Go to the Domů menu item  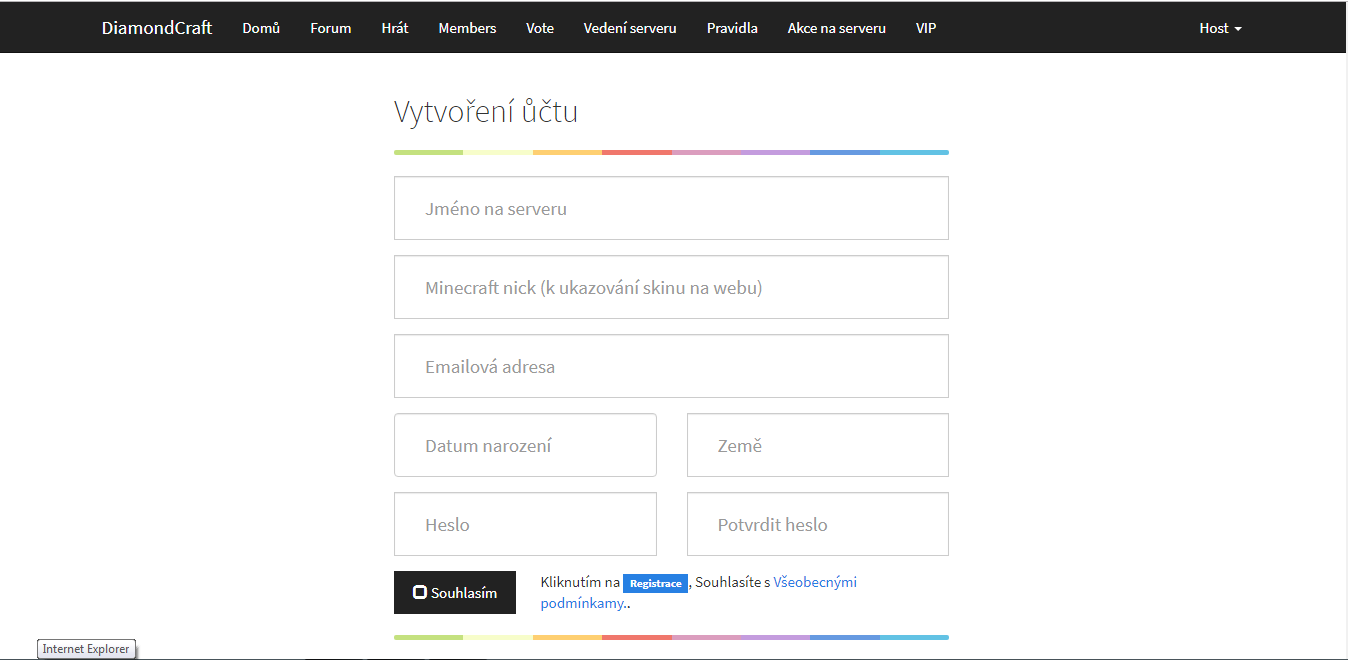[x=261, y=28]
